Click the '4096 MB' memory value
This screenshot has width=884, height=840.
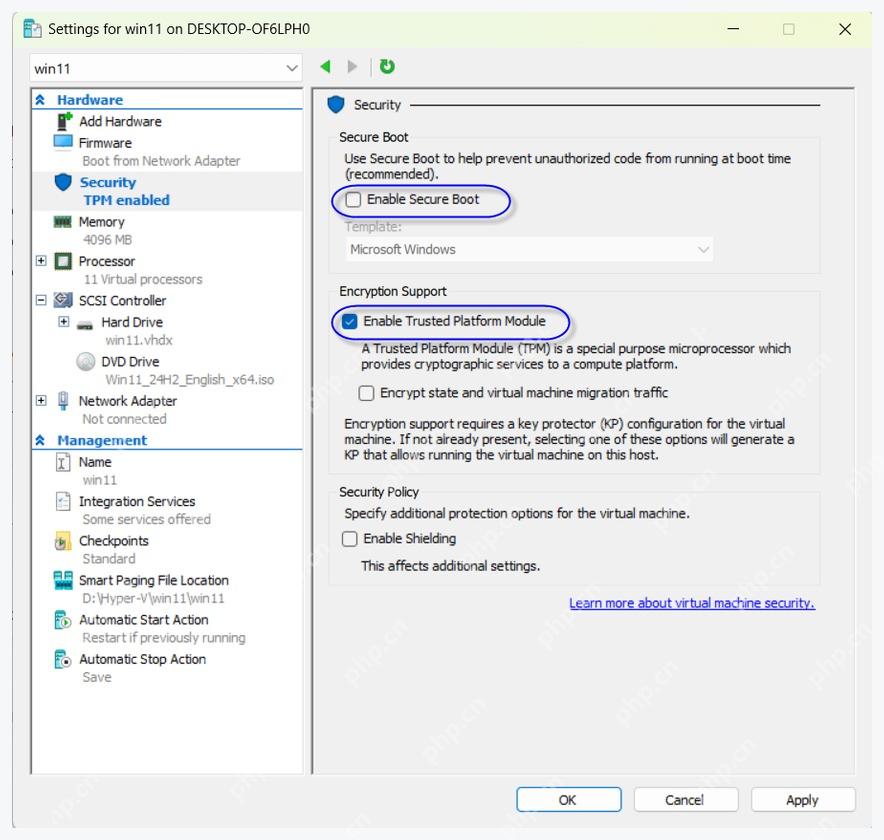pos(107,240)
